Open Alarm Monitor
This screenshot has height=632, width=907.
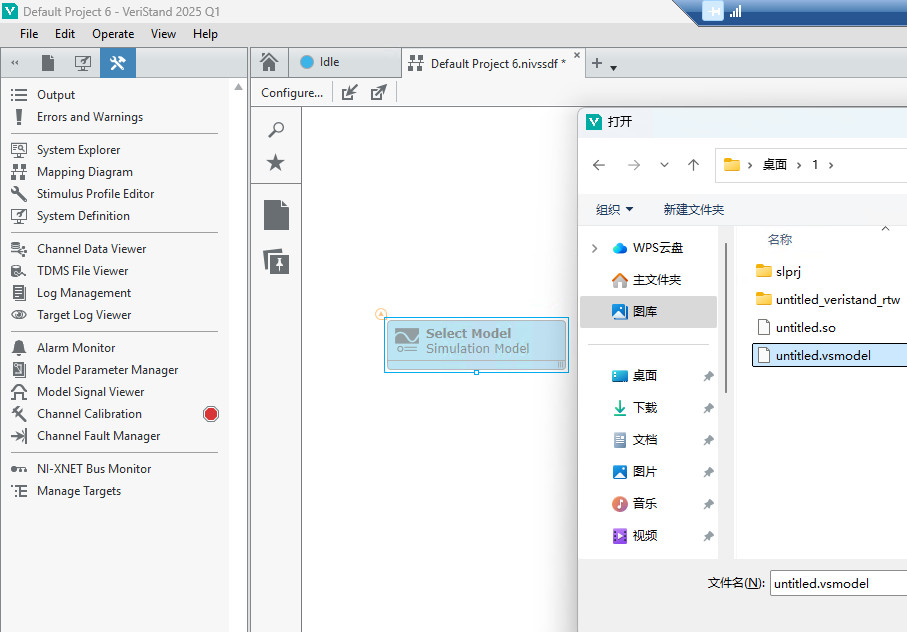tap(76, 348)
